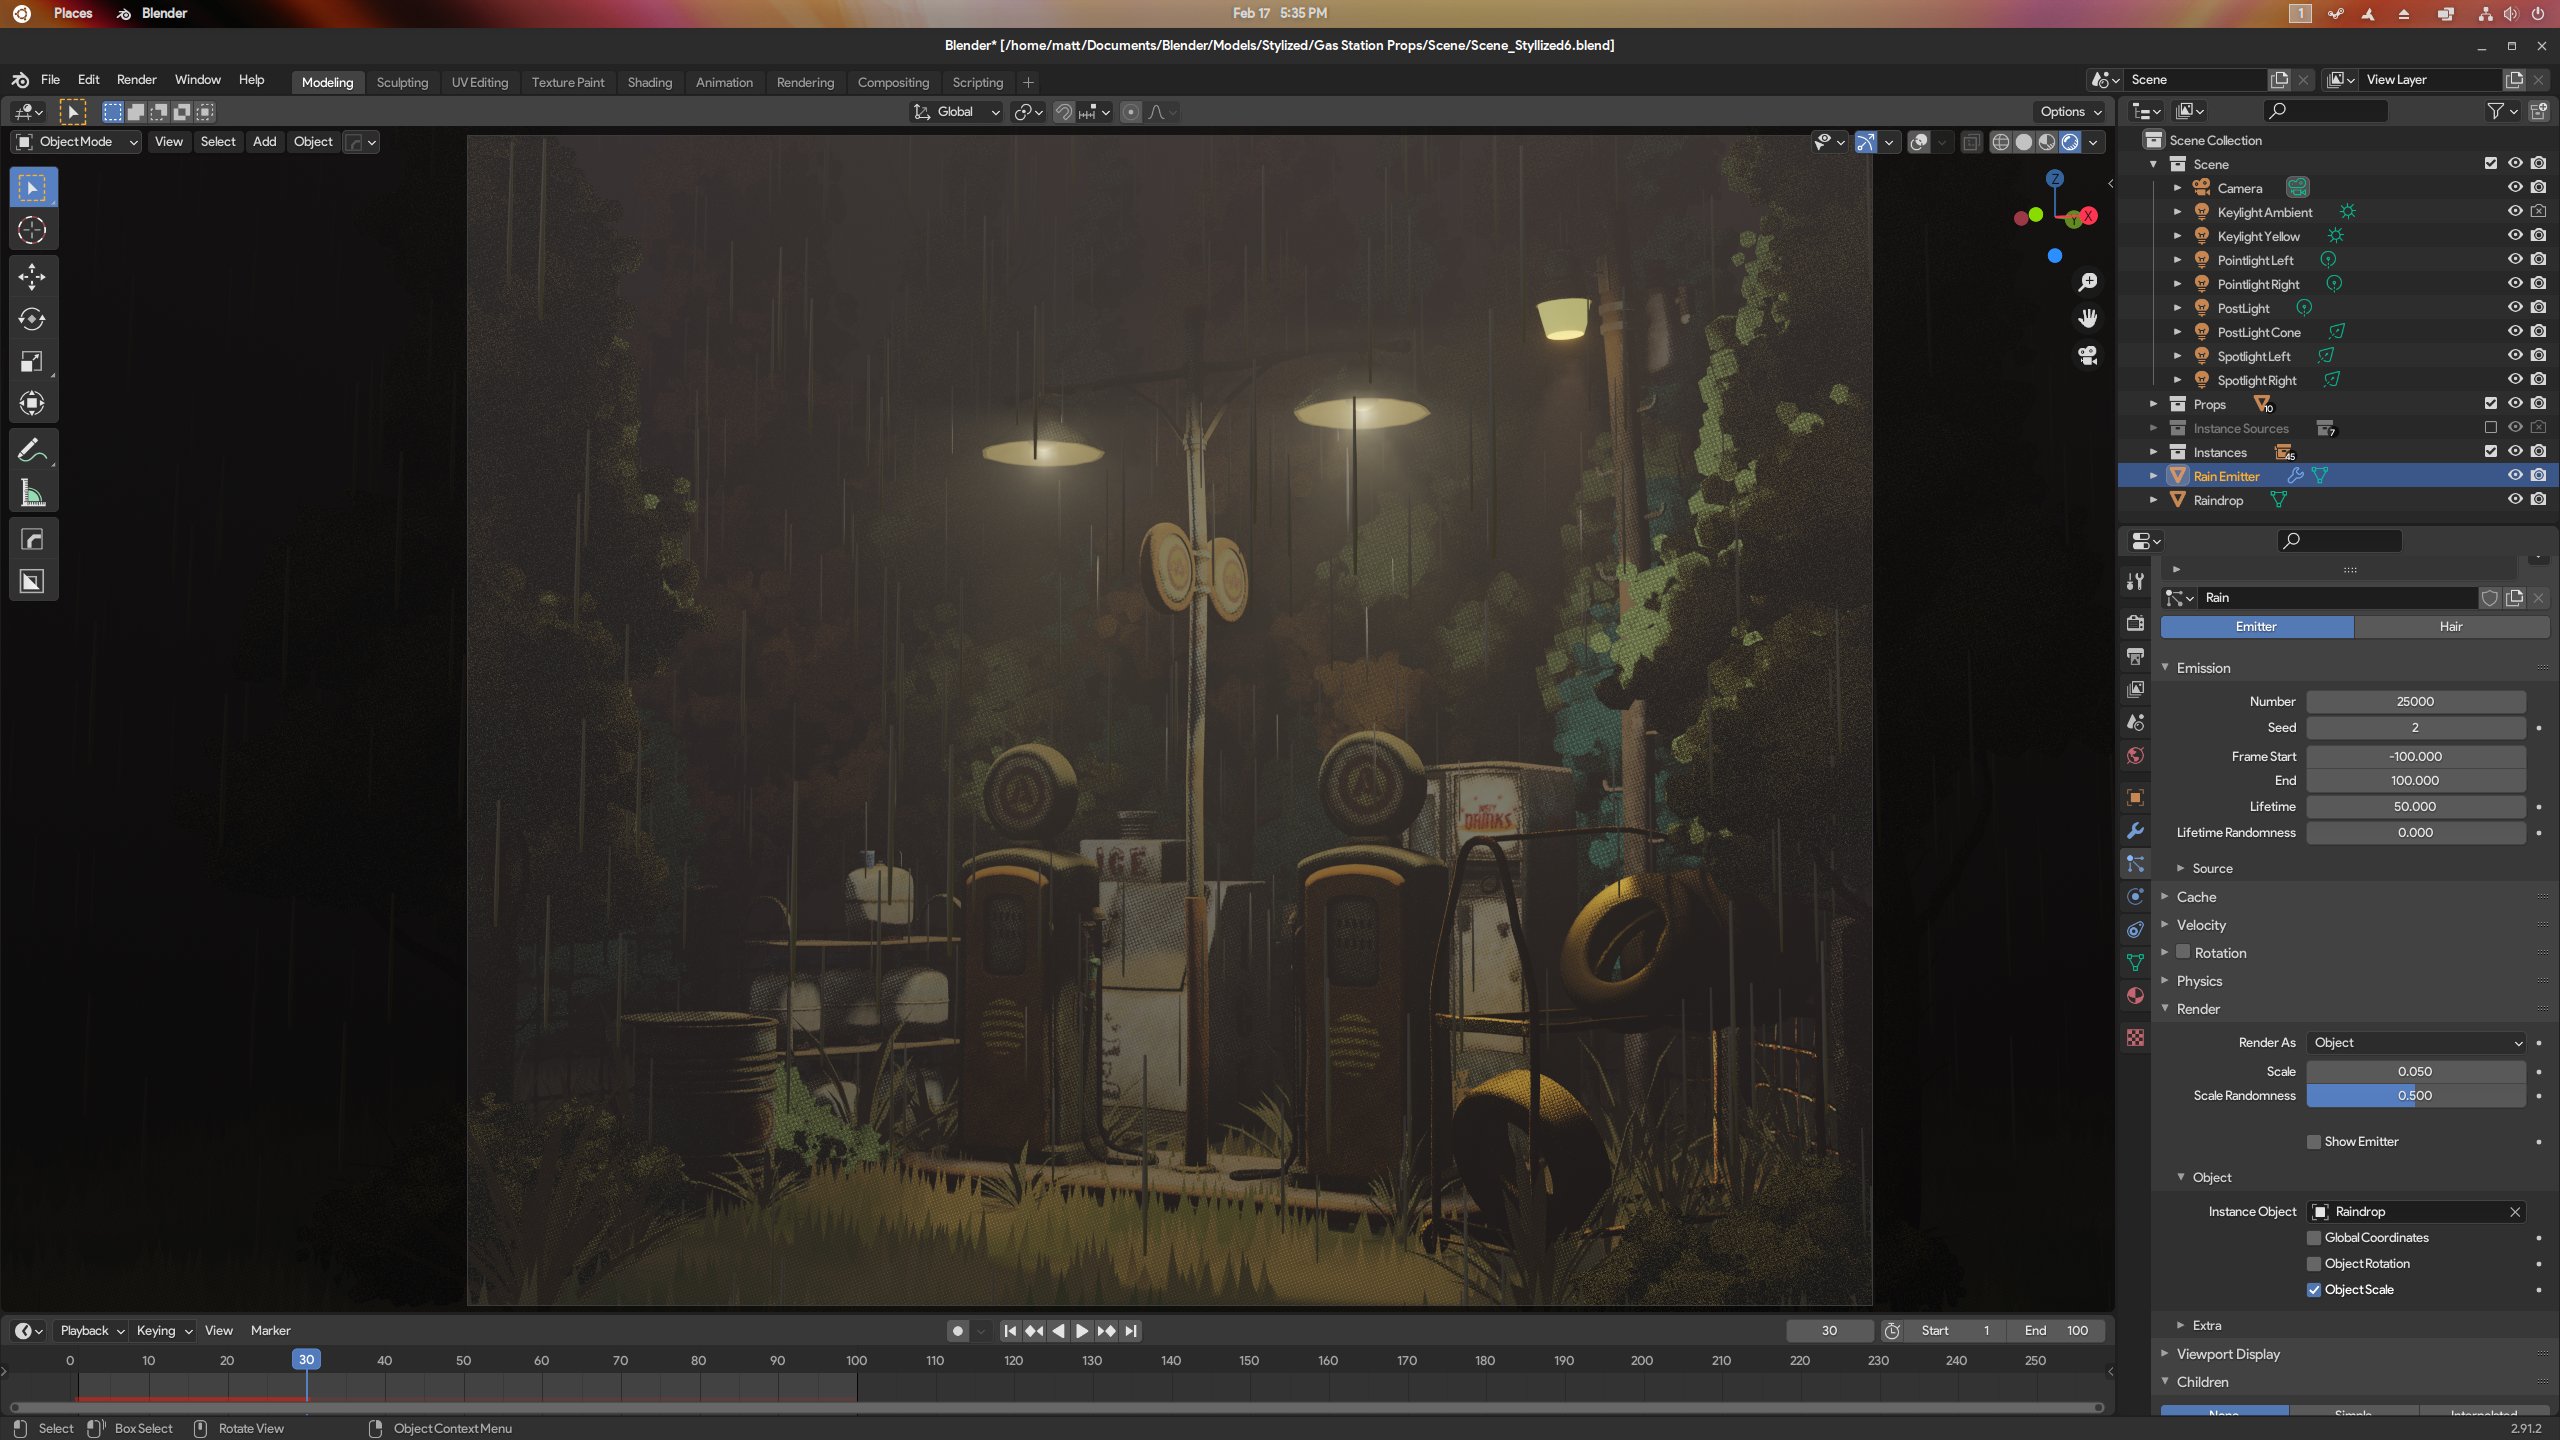Open the Output properties tab
This screenshot has width=2560, height=1440.
(2135, 656)
